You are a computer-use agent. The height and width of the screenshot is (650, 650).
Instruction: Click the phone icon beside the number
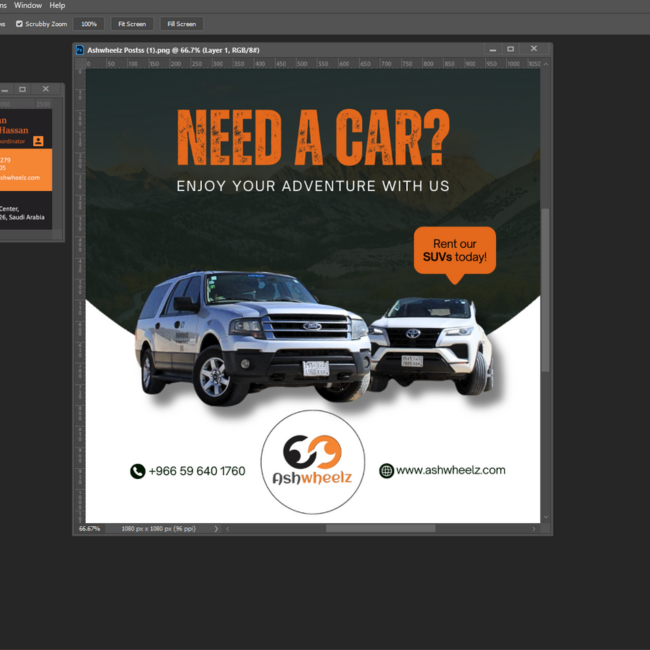pyautogui.click(x=138, y=471)
